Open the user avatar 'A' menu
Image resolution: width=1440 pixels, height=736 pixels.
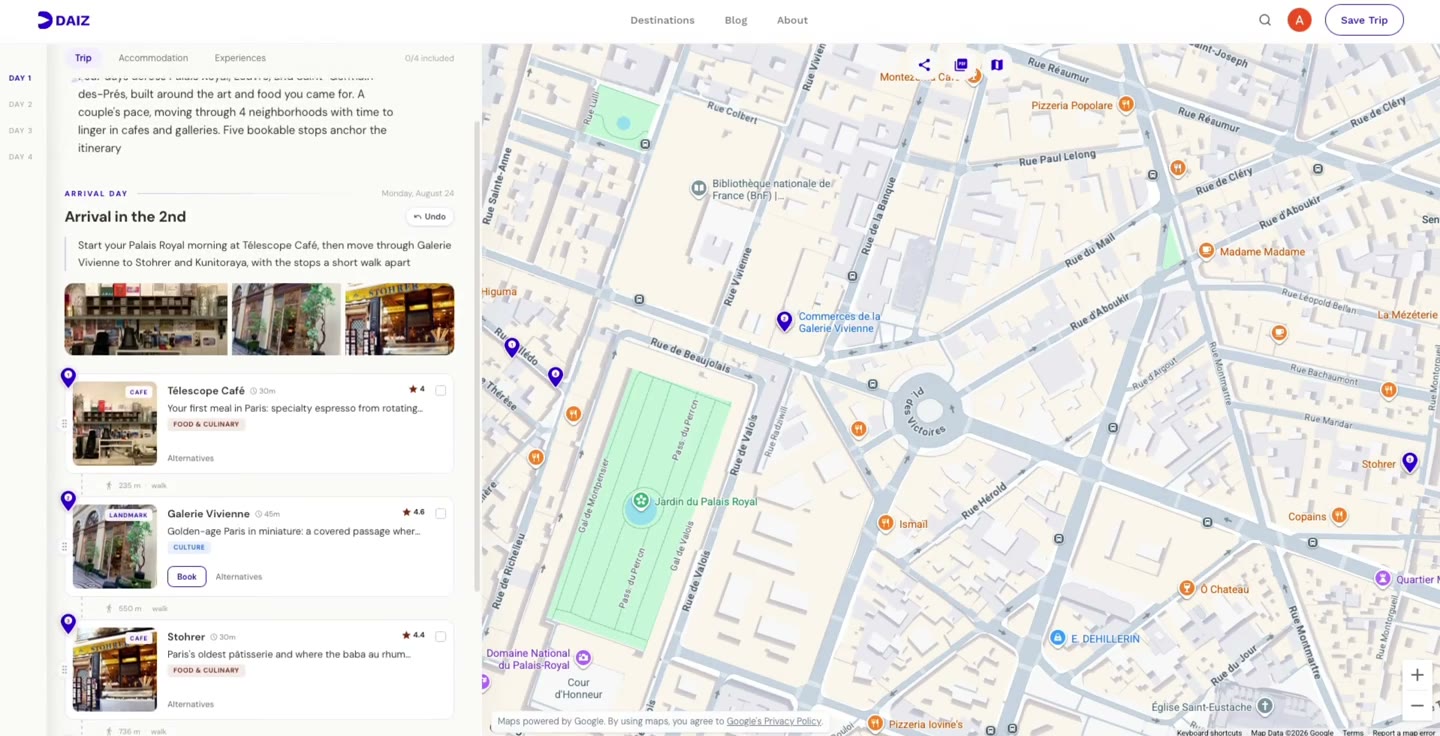point(1299,20)
